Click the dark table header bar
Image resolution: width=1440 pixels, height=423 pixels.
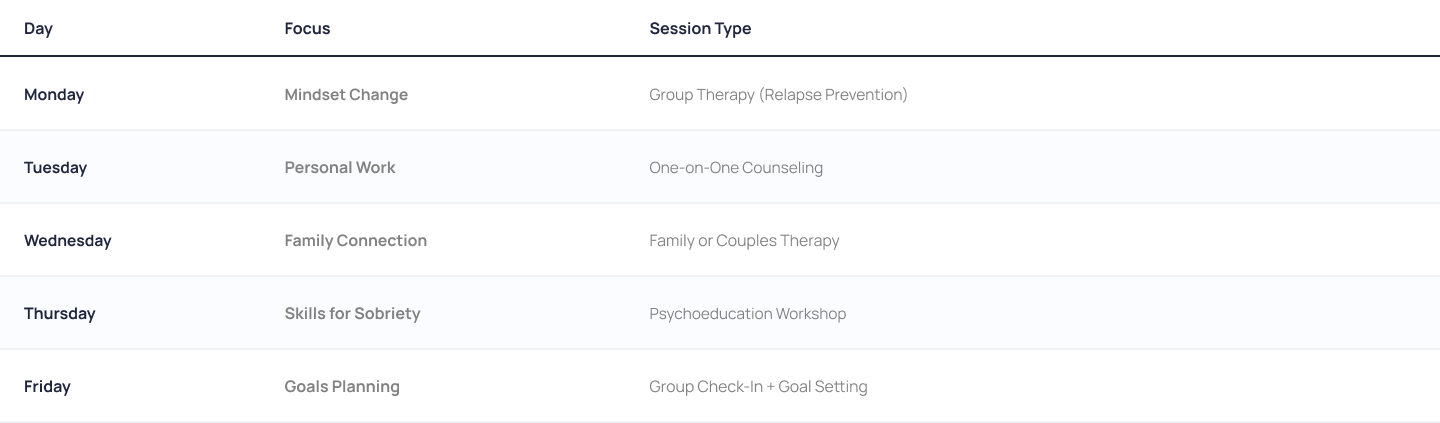[1100, 29]
